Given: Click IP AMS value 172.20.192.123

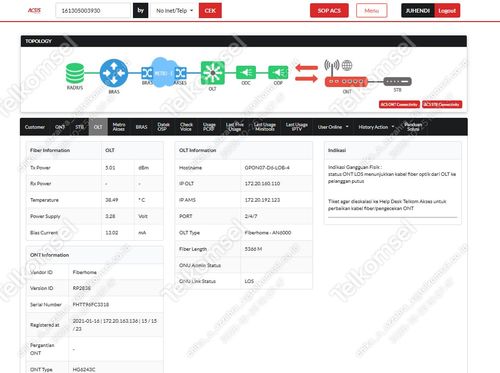Looking at the screenshot, I should (x=262, y=200).
